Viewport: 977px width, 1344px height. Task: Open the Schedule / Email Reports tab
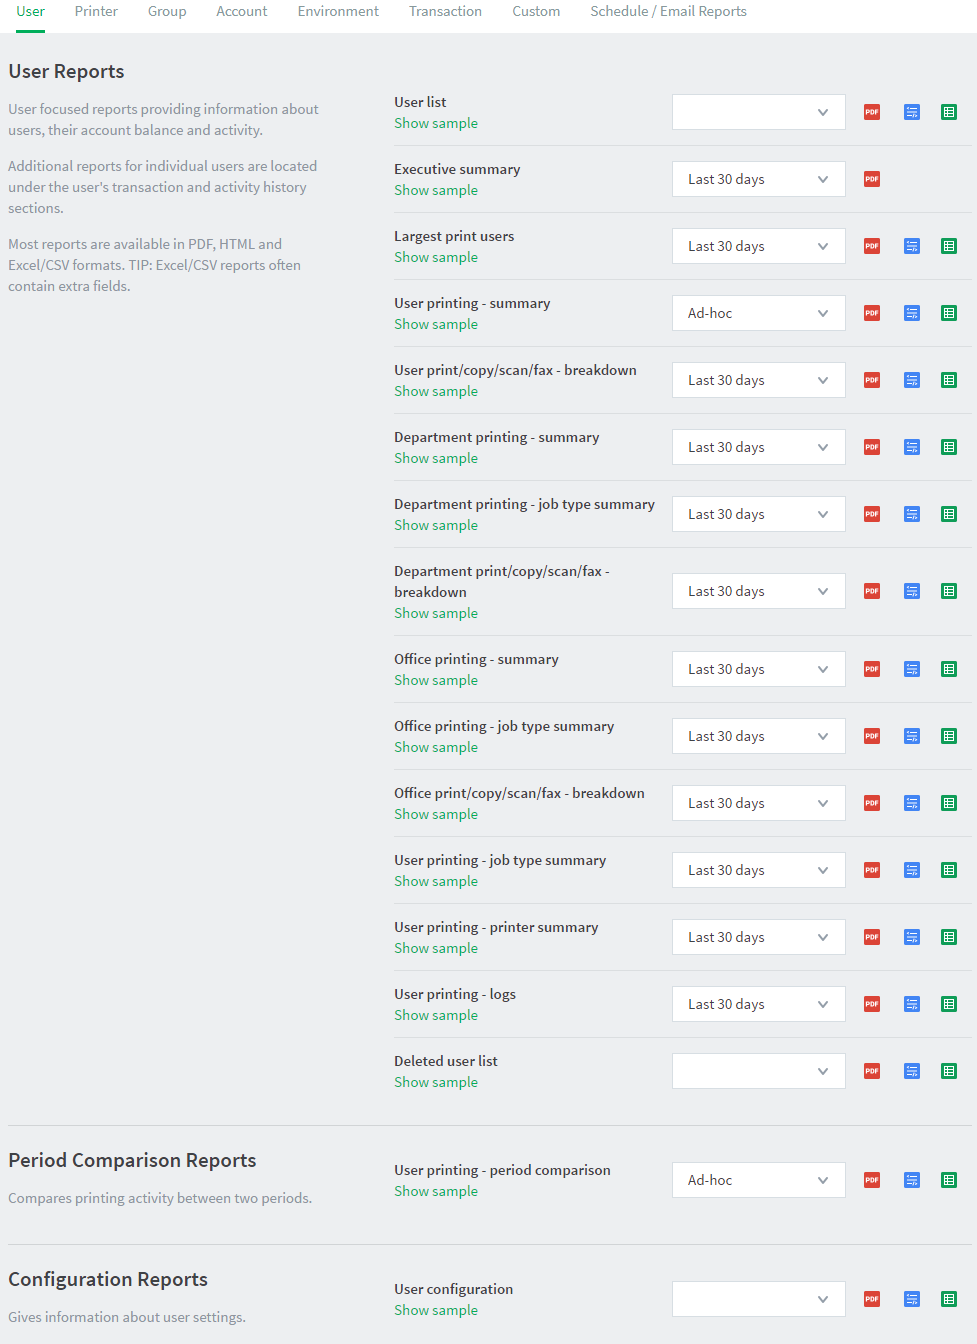coord(668,12)
